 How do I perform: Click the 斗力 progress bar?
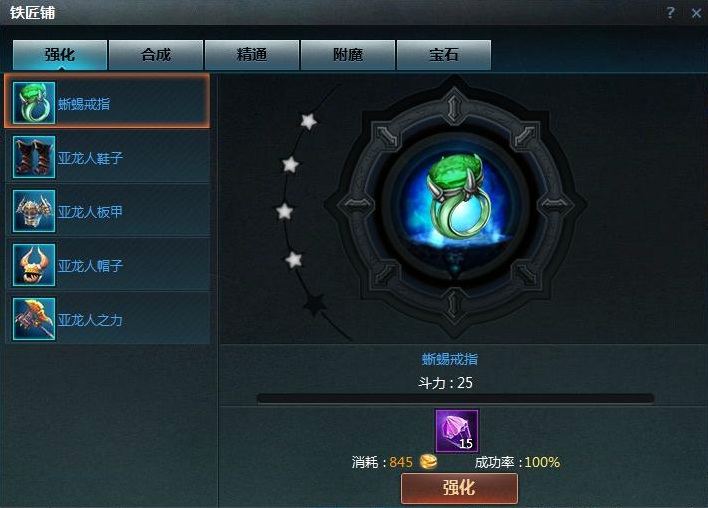pos(456,398)
